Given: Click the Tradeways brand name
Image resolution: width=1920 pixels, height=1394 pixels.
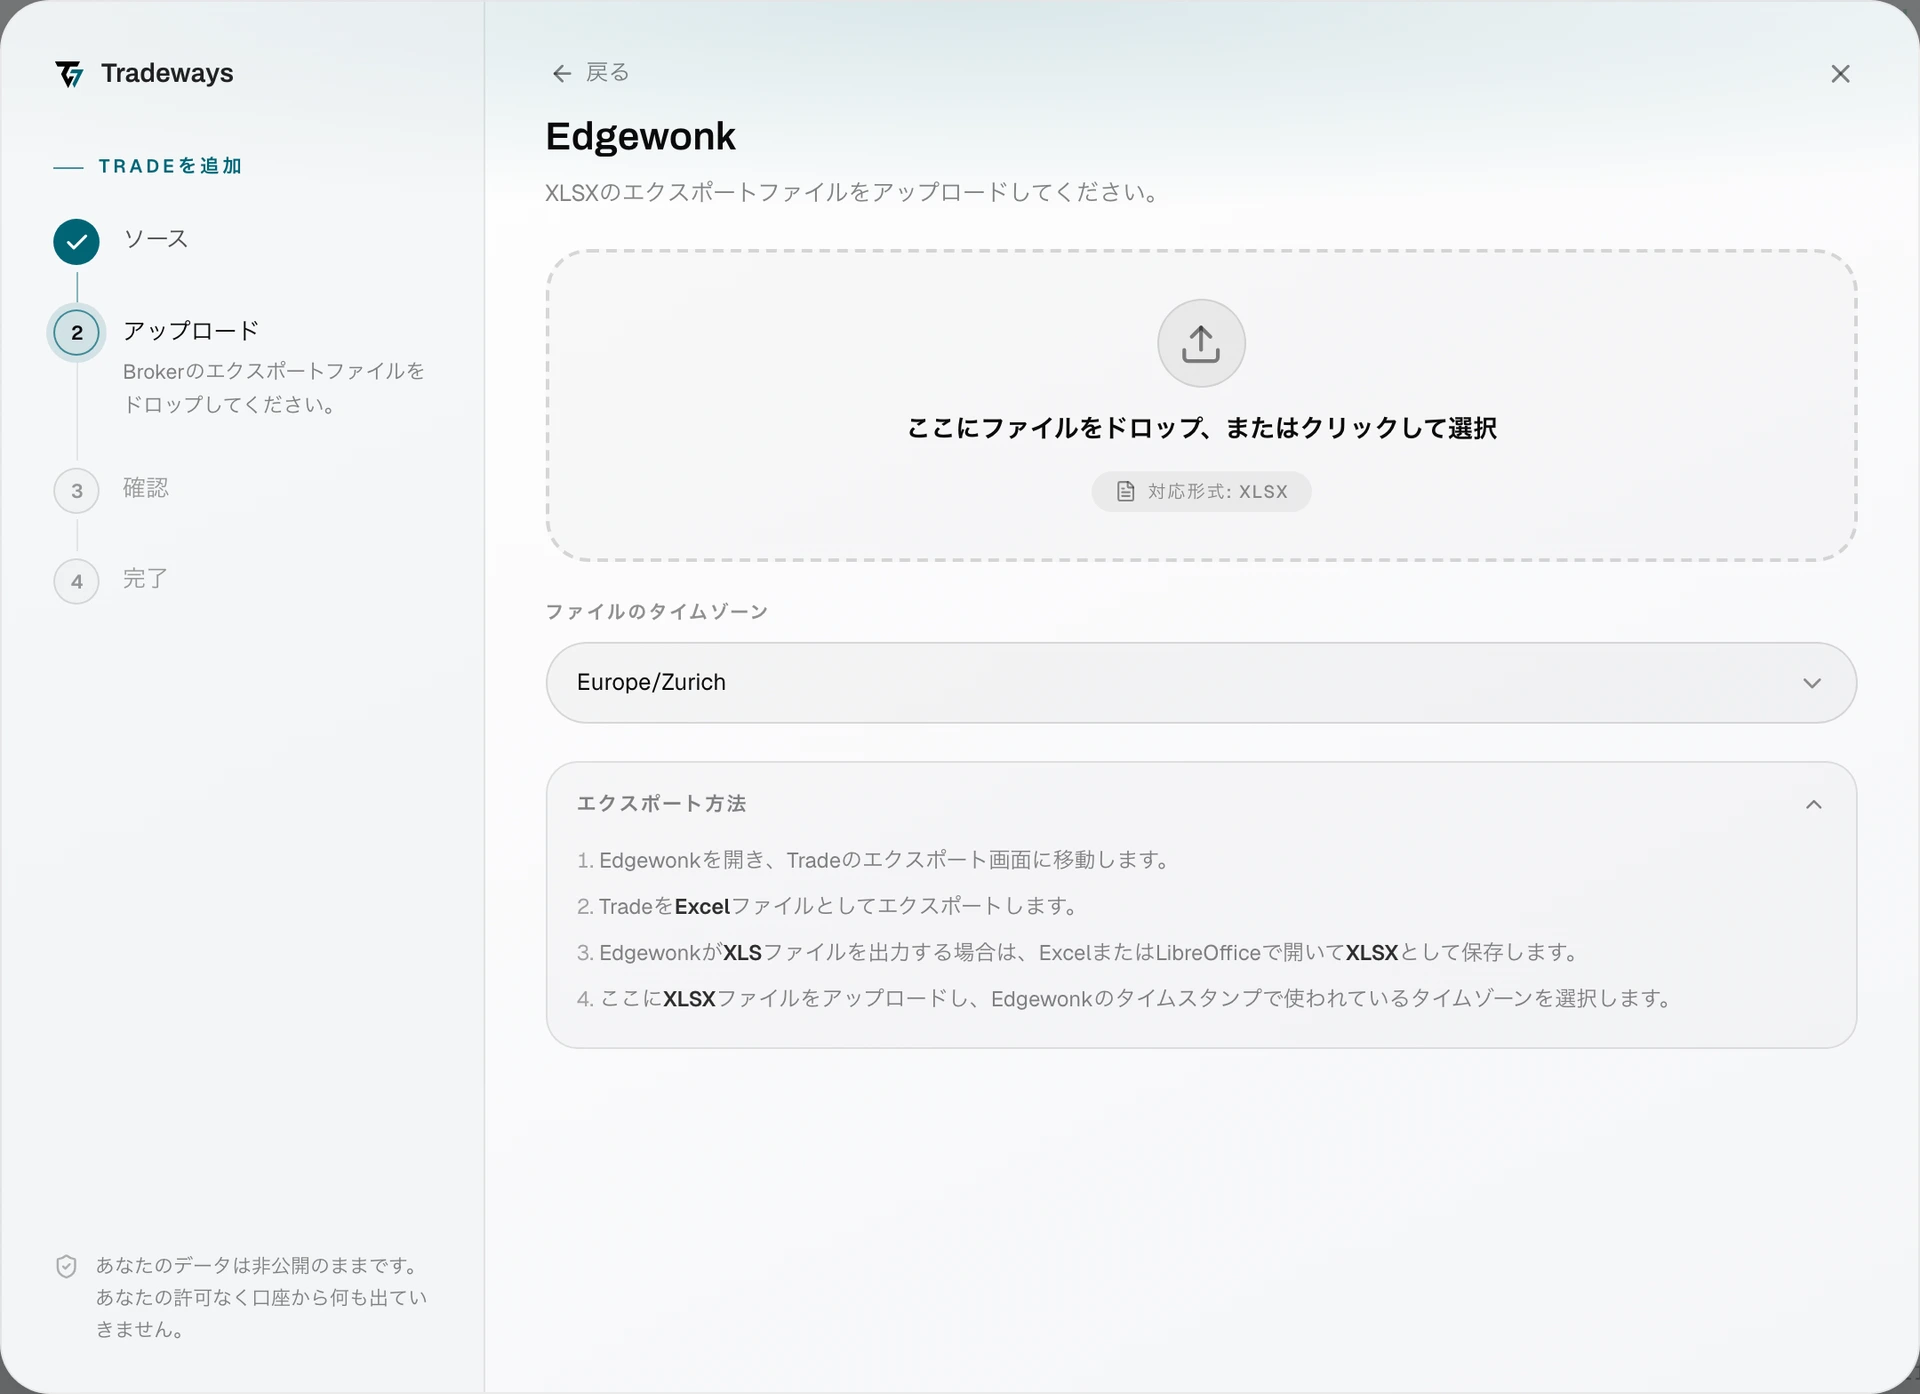Looking at the screenshot, I should (x=167, y=73).
